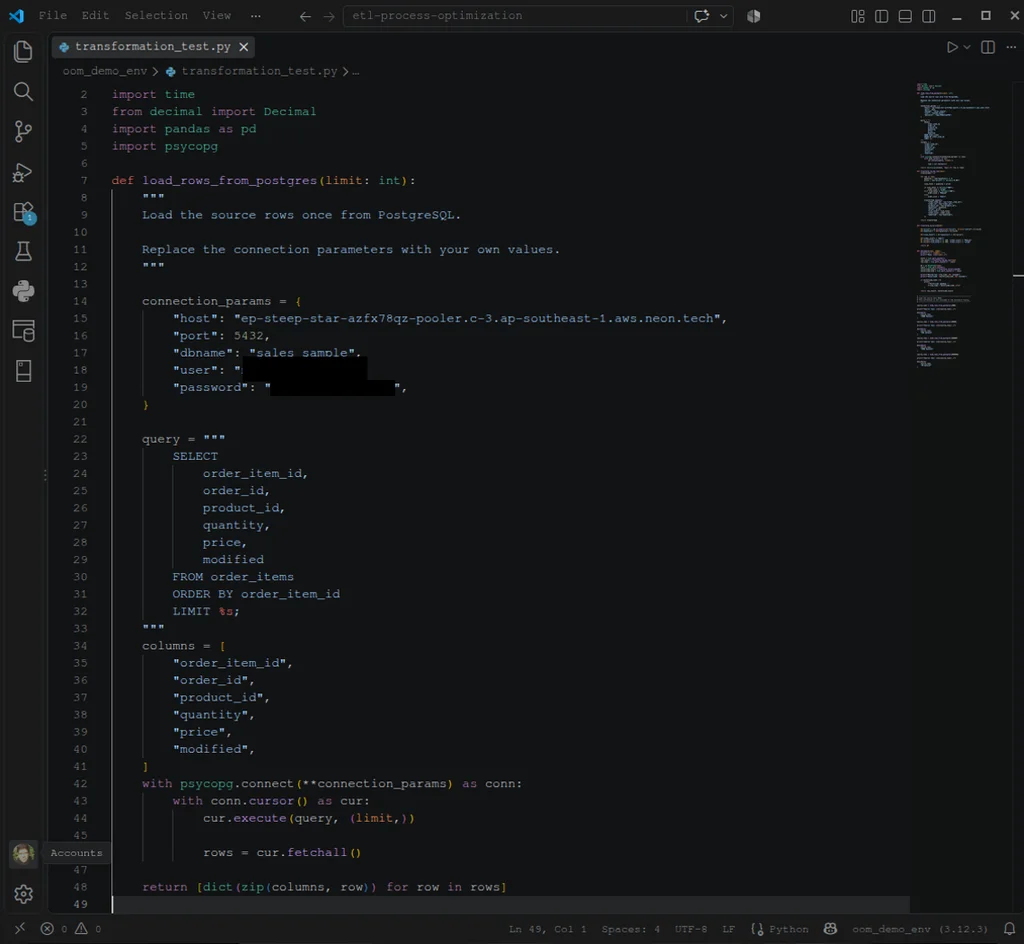Viewport: 1024px width, 944px height.
Task: Open the database explorer icon in activity bar
Action: pyautogui.click(x=23, y=331)
